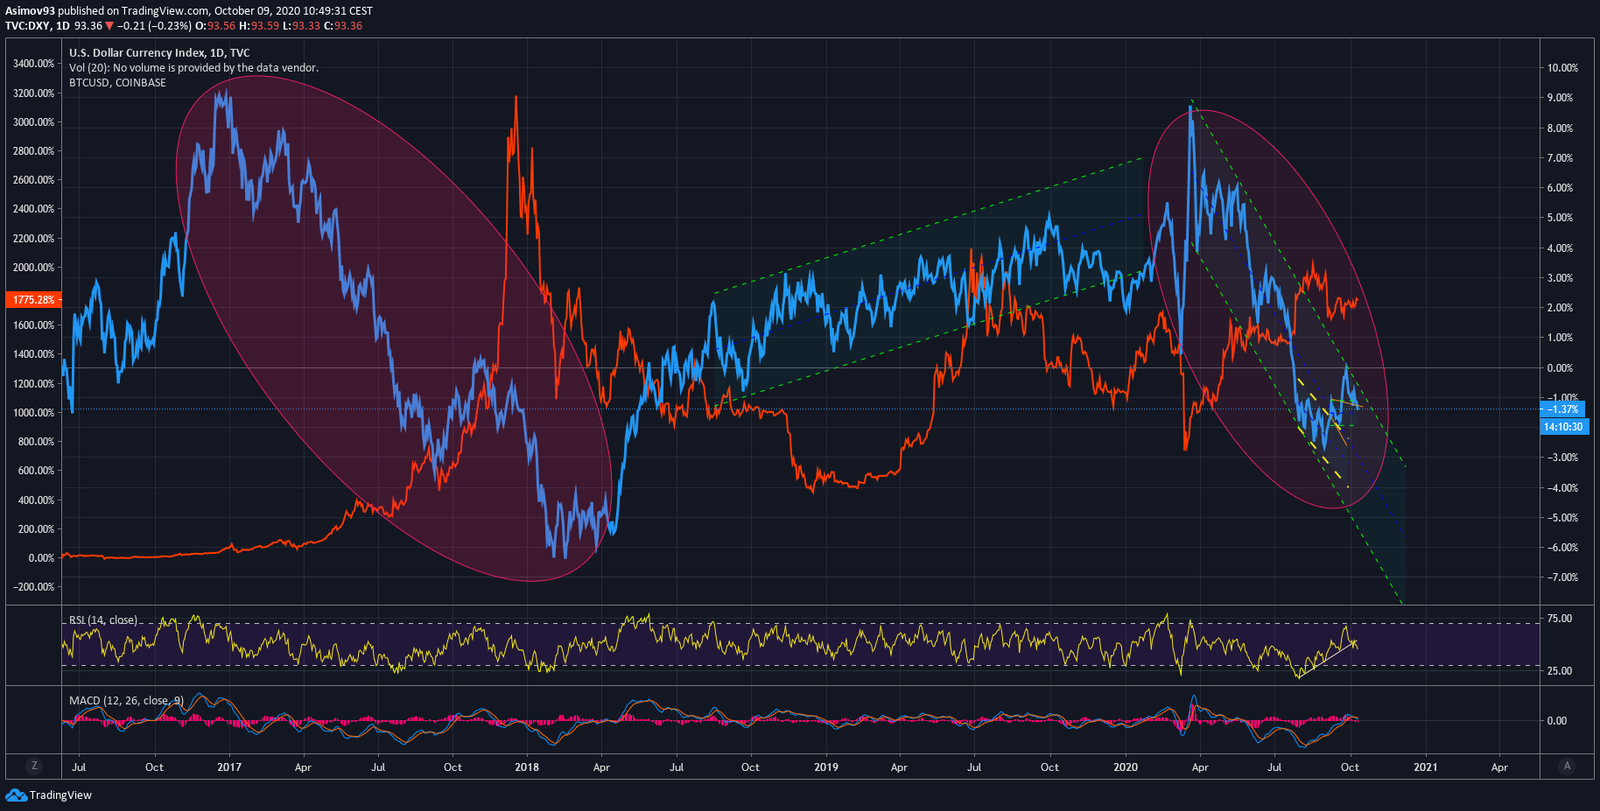Click the blue -1.37% price label
The height and width of the screenshot is (811, 1600).
(x=1562, y=409)
